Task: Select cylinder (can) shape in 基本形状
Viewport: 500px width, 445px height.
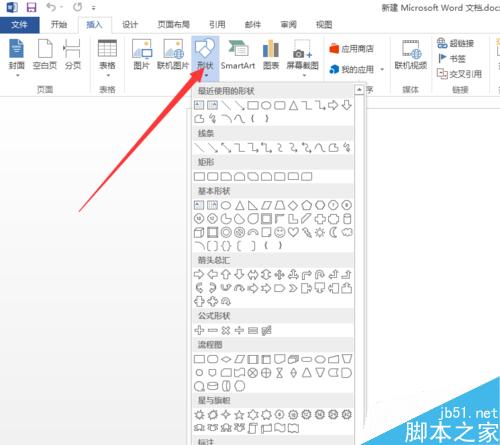Action: coord(347,219)
